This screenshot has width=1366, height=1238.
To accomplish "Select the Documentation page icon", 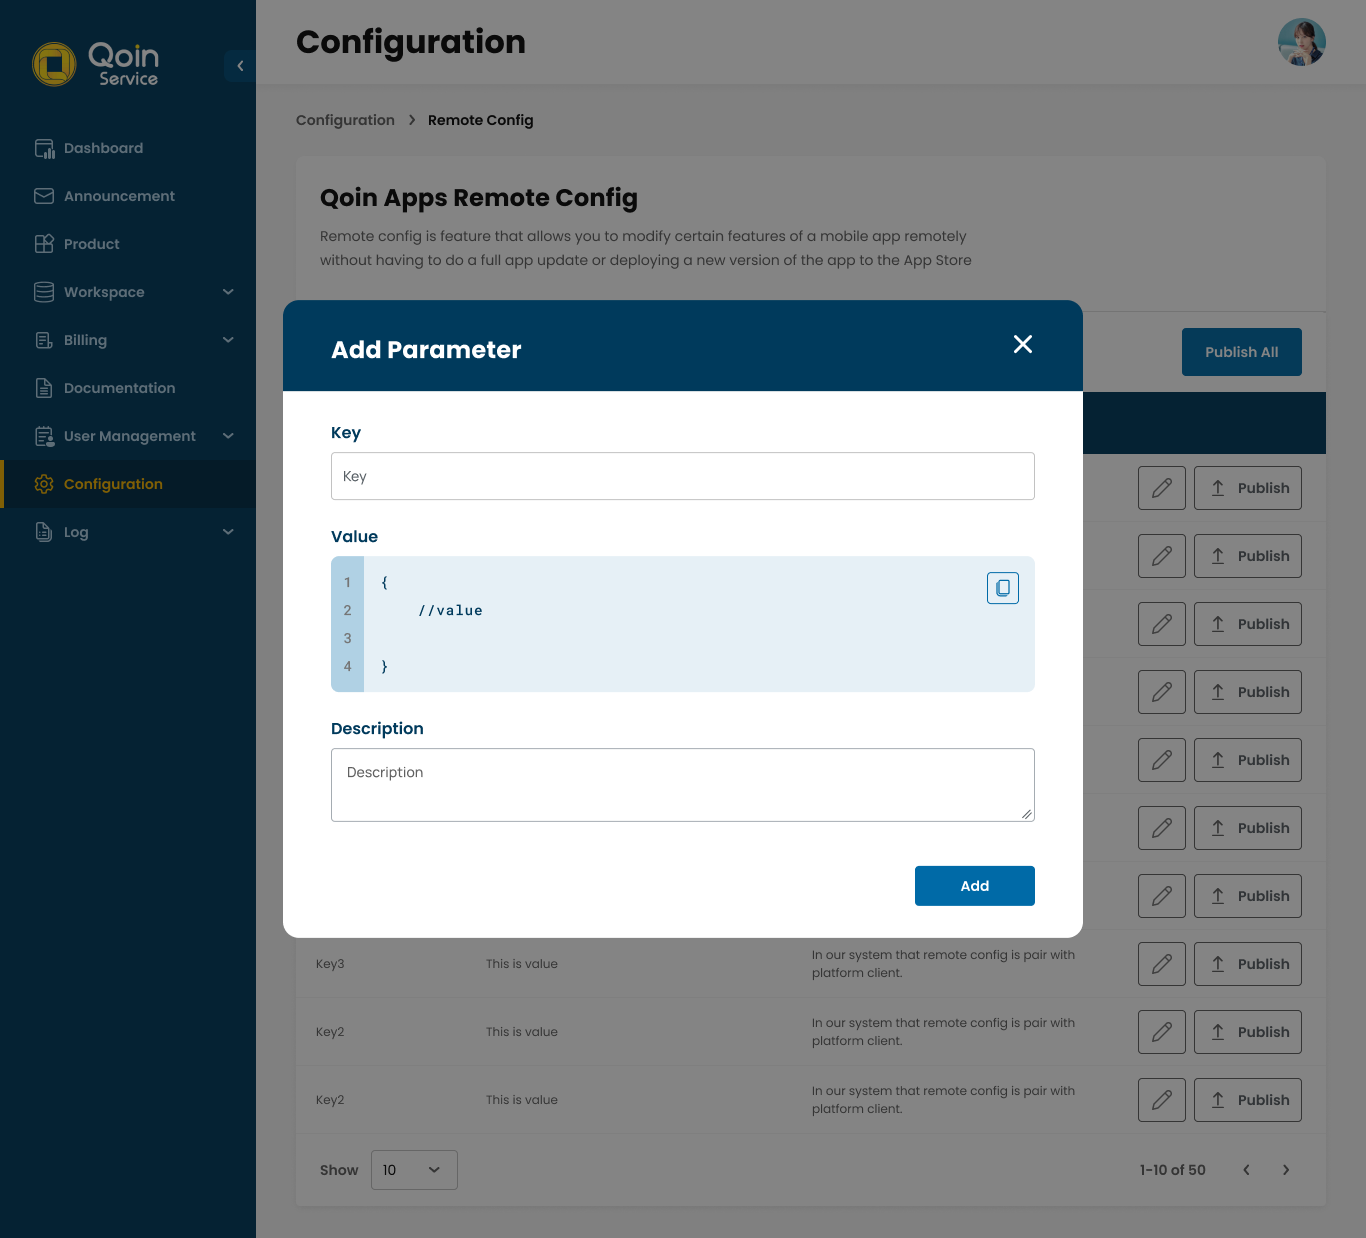I will [x=45, y=387].
